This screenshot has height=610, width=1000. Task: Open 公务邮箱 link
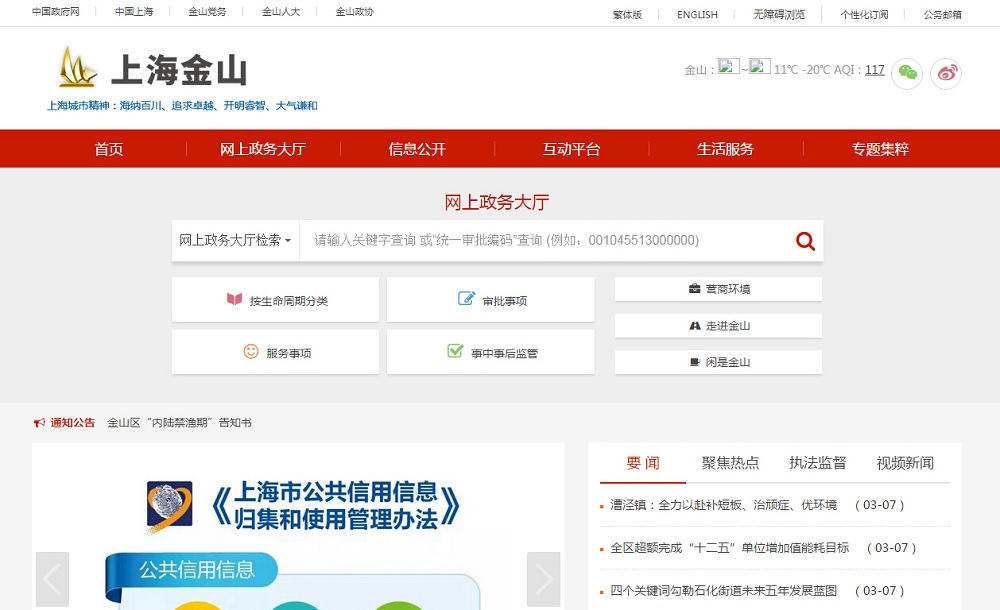click(x=943, y=14)
